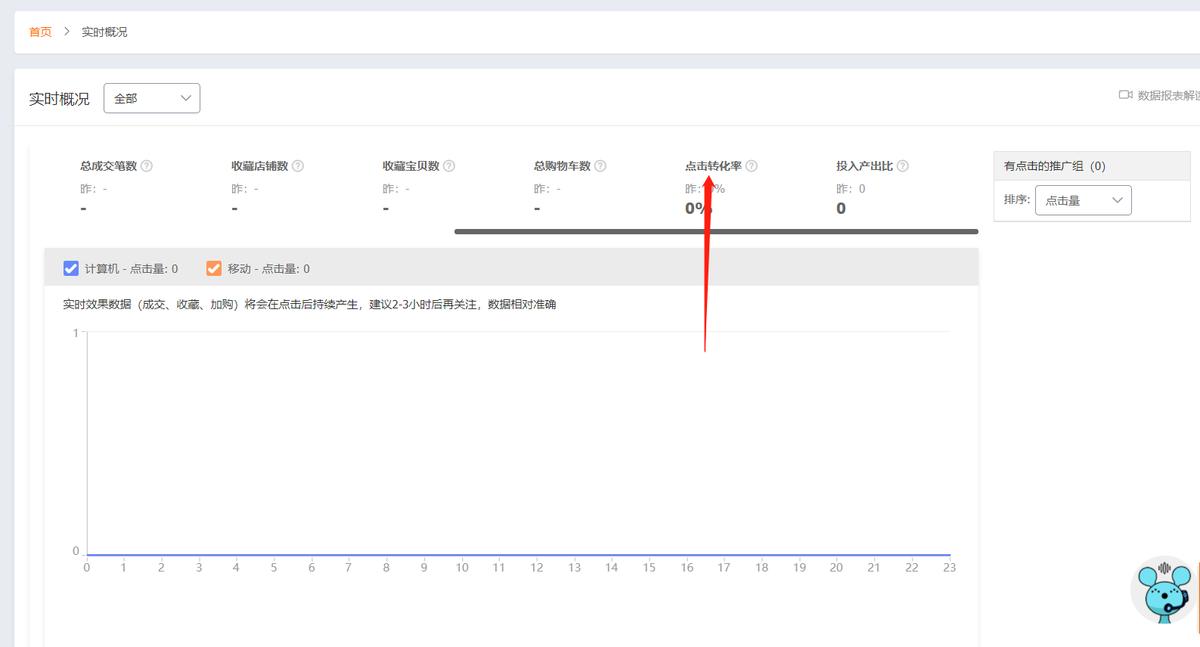Click the question mark beside 收藏宝贝数
1200x647 pixels.
click(448, 165)
